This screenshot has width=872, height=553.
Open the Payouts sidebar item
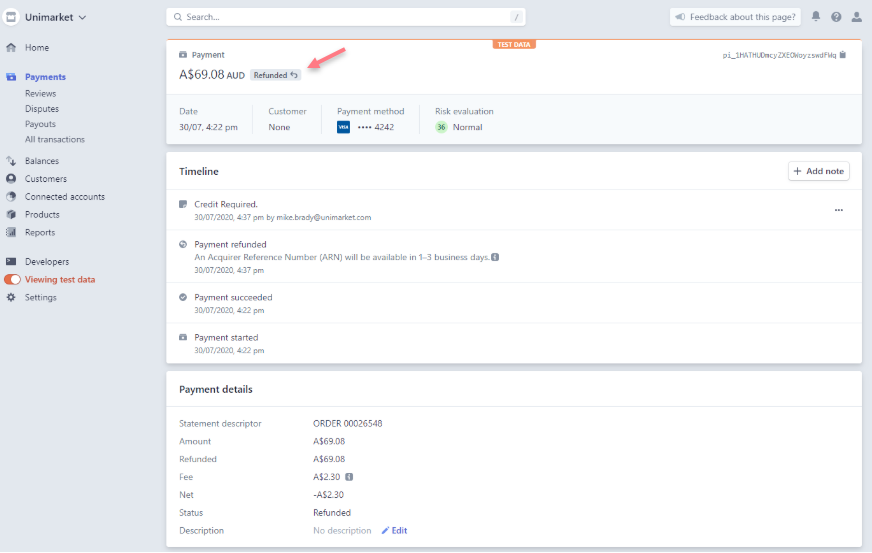pos(40,124)
